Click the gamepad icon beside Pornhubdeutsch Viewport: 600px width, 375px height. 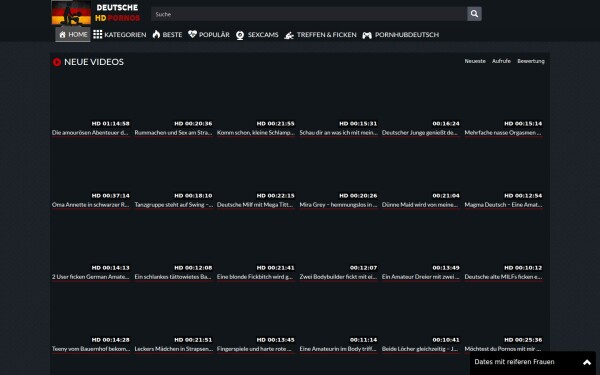(x=367, y=35)
